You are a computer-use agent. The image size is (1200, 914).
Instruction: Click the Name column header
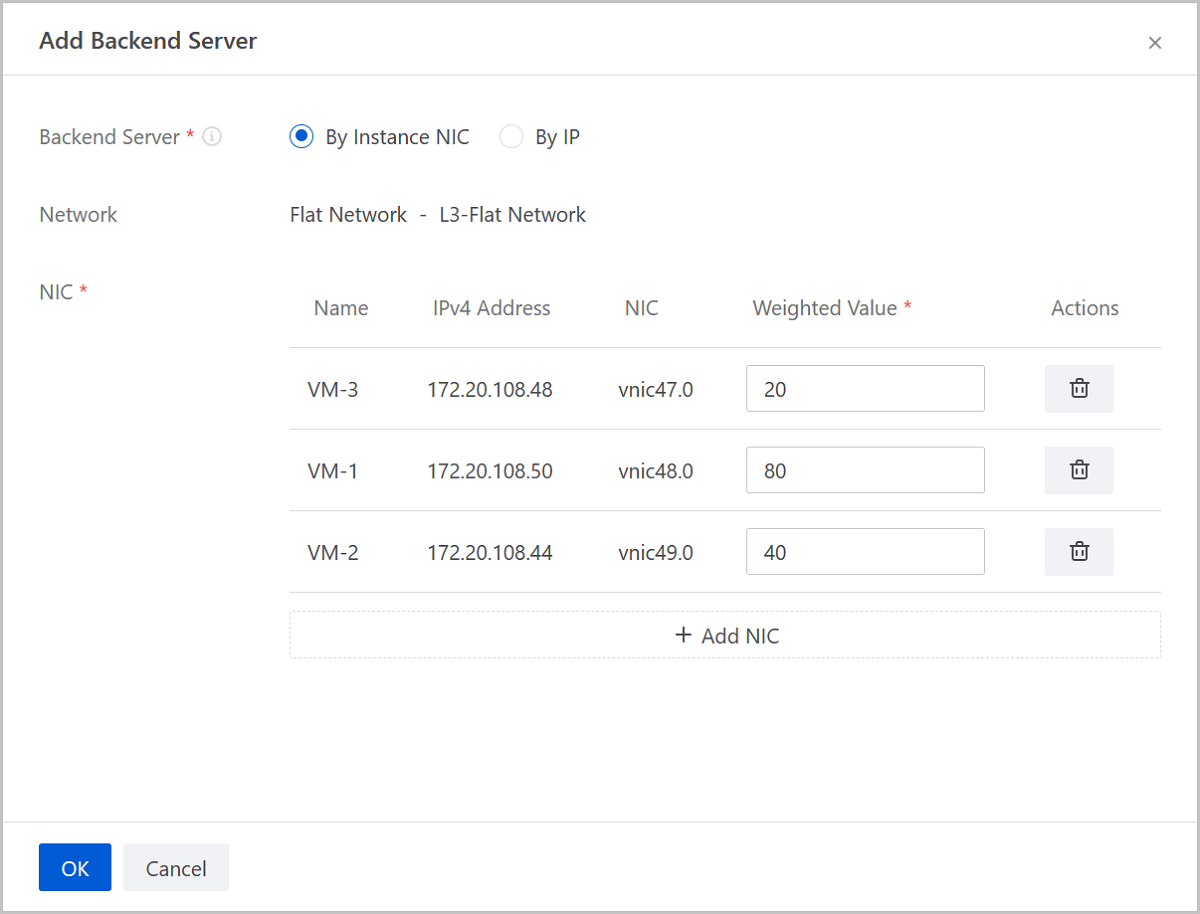point(341,308)
